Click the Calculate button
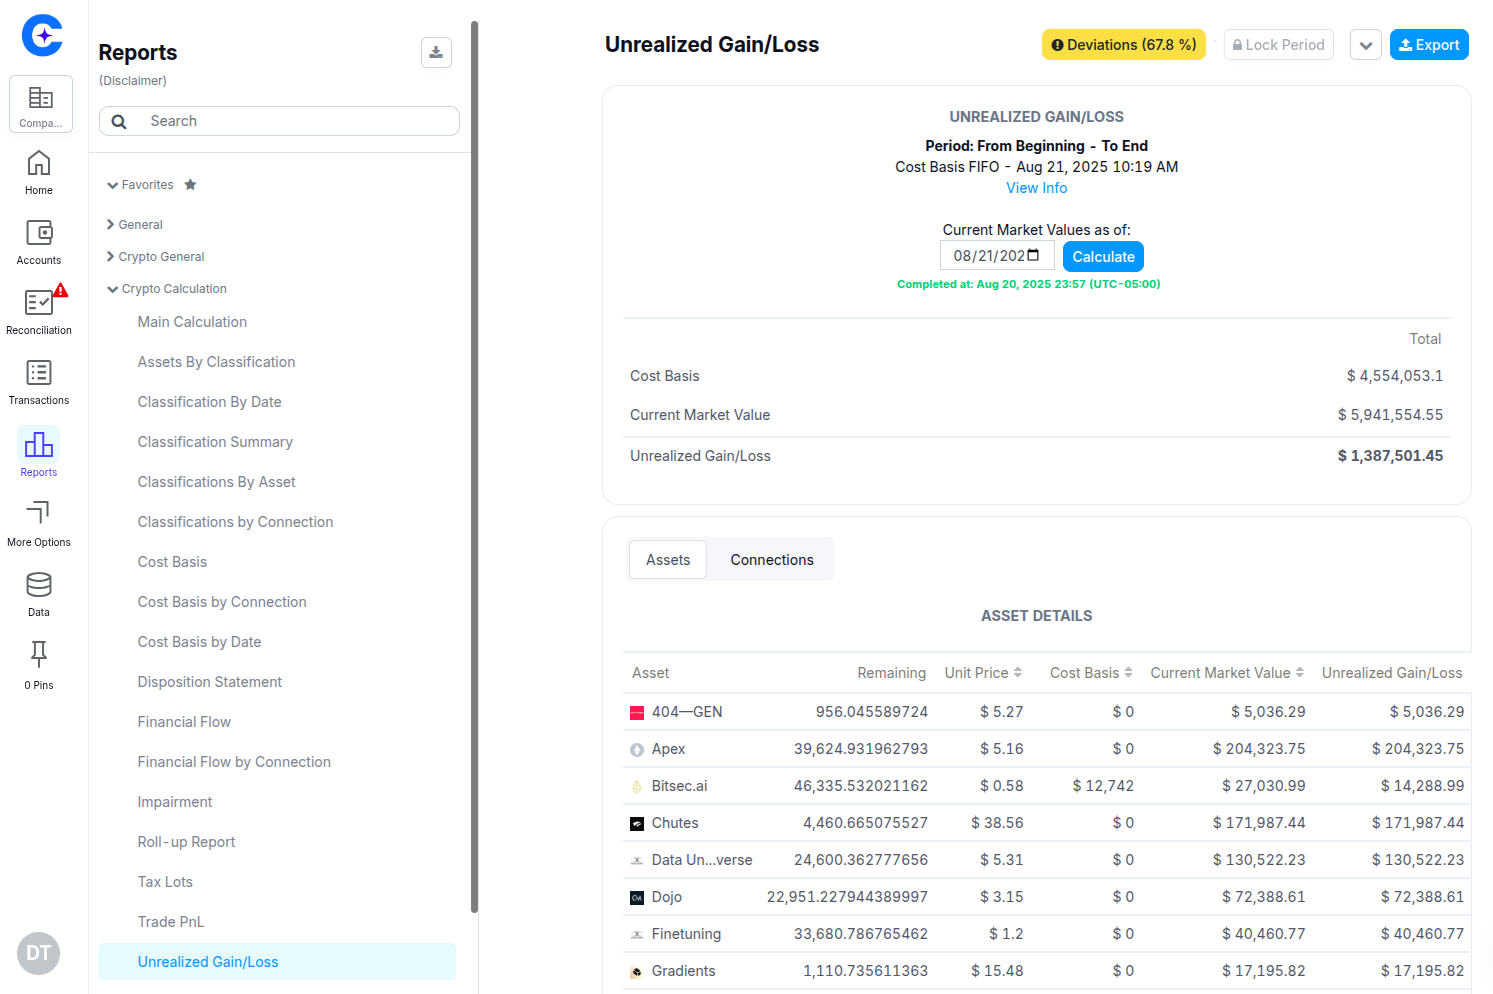This screenshot has height=994, width=1493. [1103, 257]
